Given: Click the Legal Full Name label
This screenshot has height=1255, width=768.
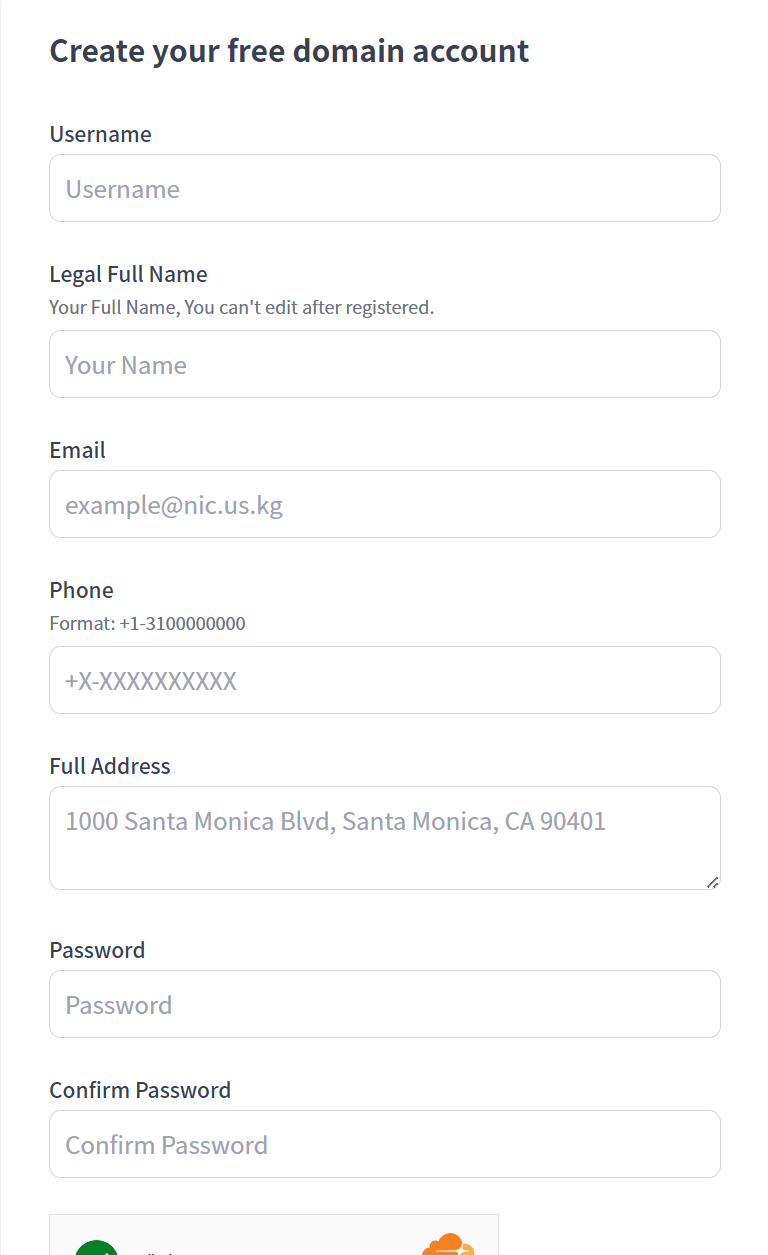Looking at the screenshot, I should [x=128, y=274].
